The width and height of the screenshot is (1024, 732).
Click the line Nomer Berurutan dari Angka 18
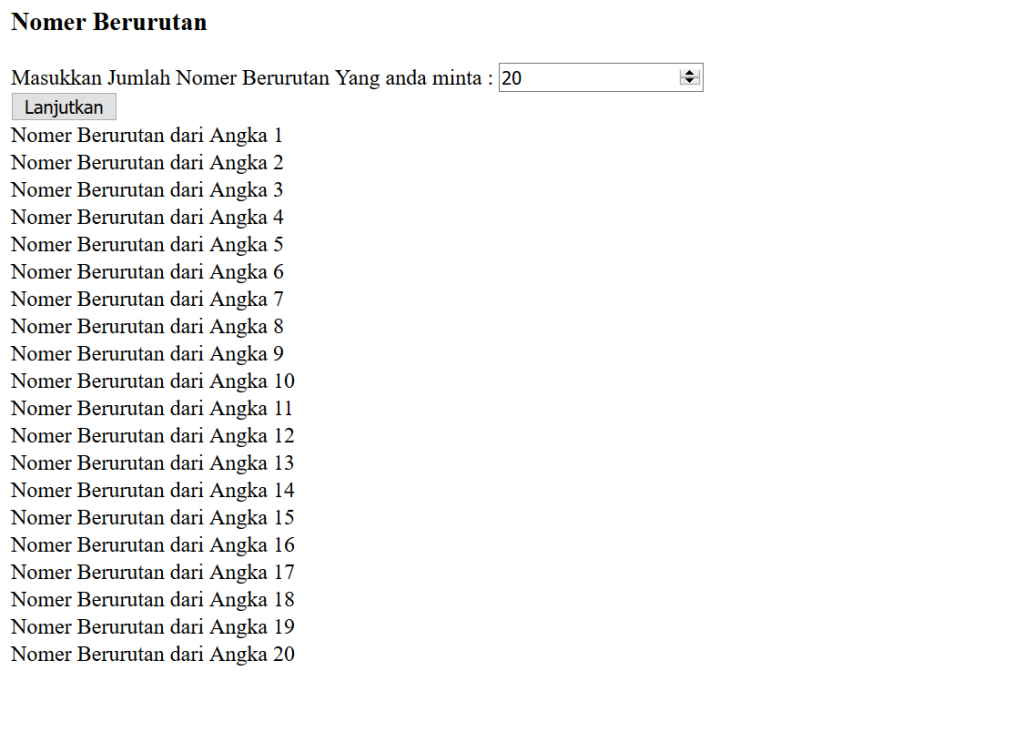[152, 599]
